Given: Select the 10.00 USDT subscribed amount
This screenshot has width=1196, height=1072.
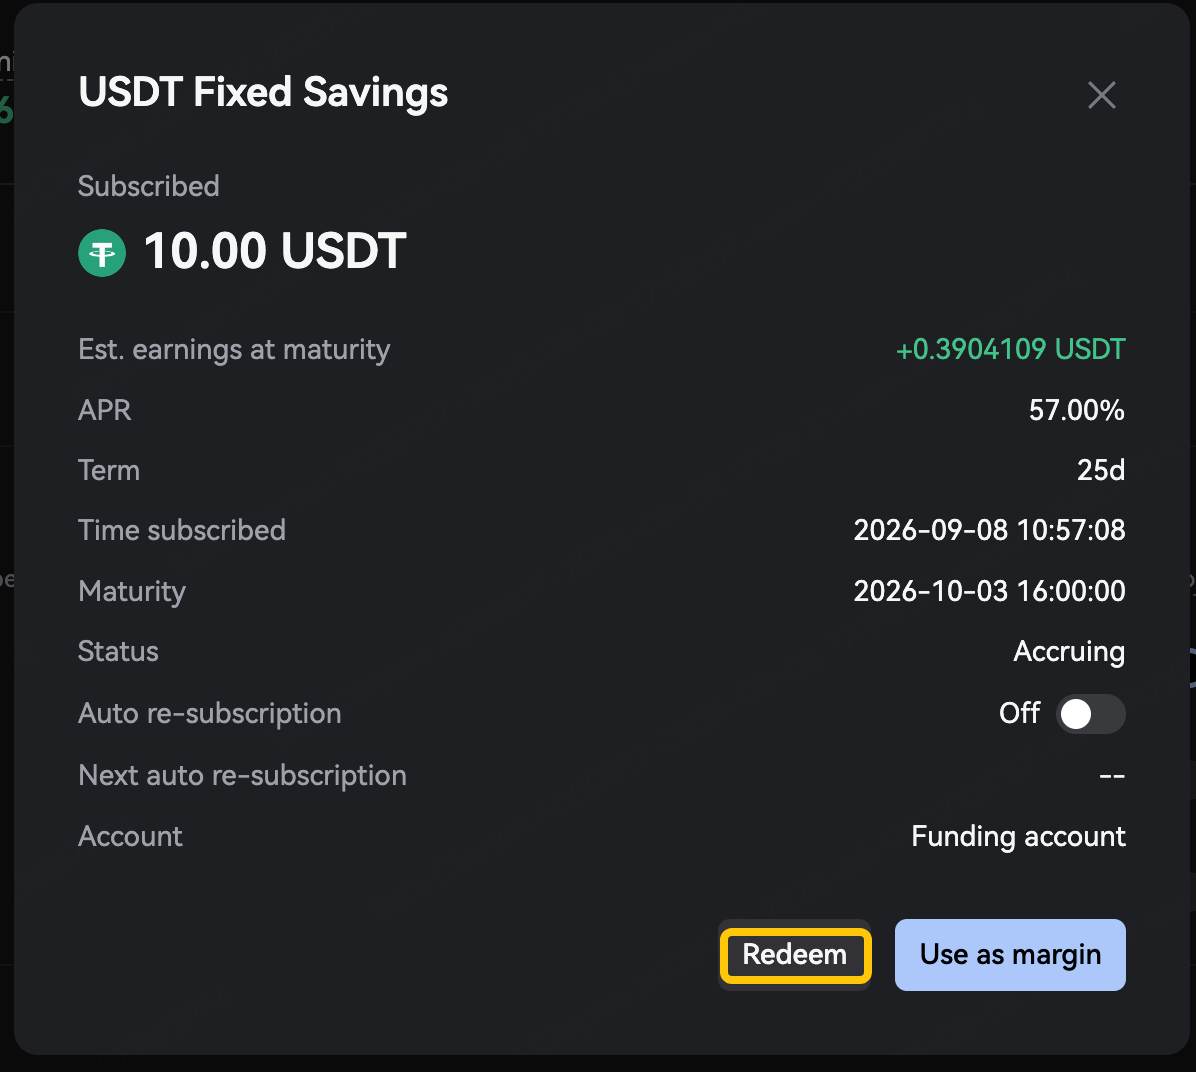Looking at the screenshot, I should coord(275,251).
